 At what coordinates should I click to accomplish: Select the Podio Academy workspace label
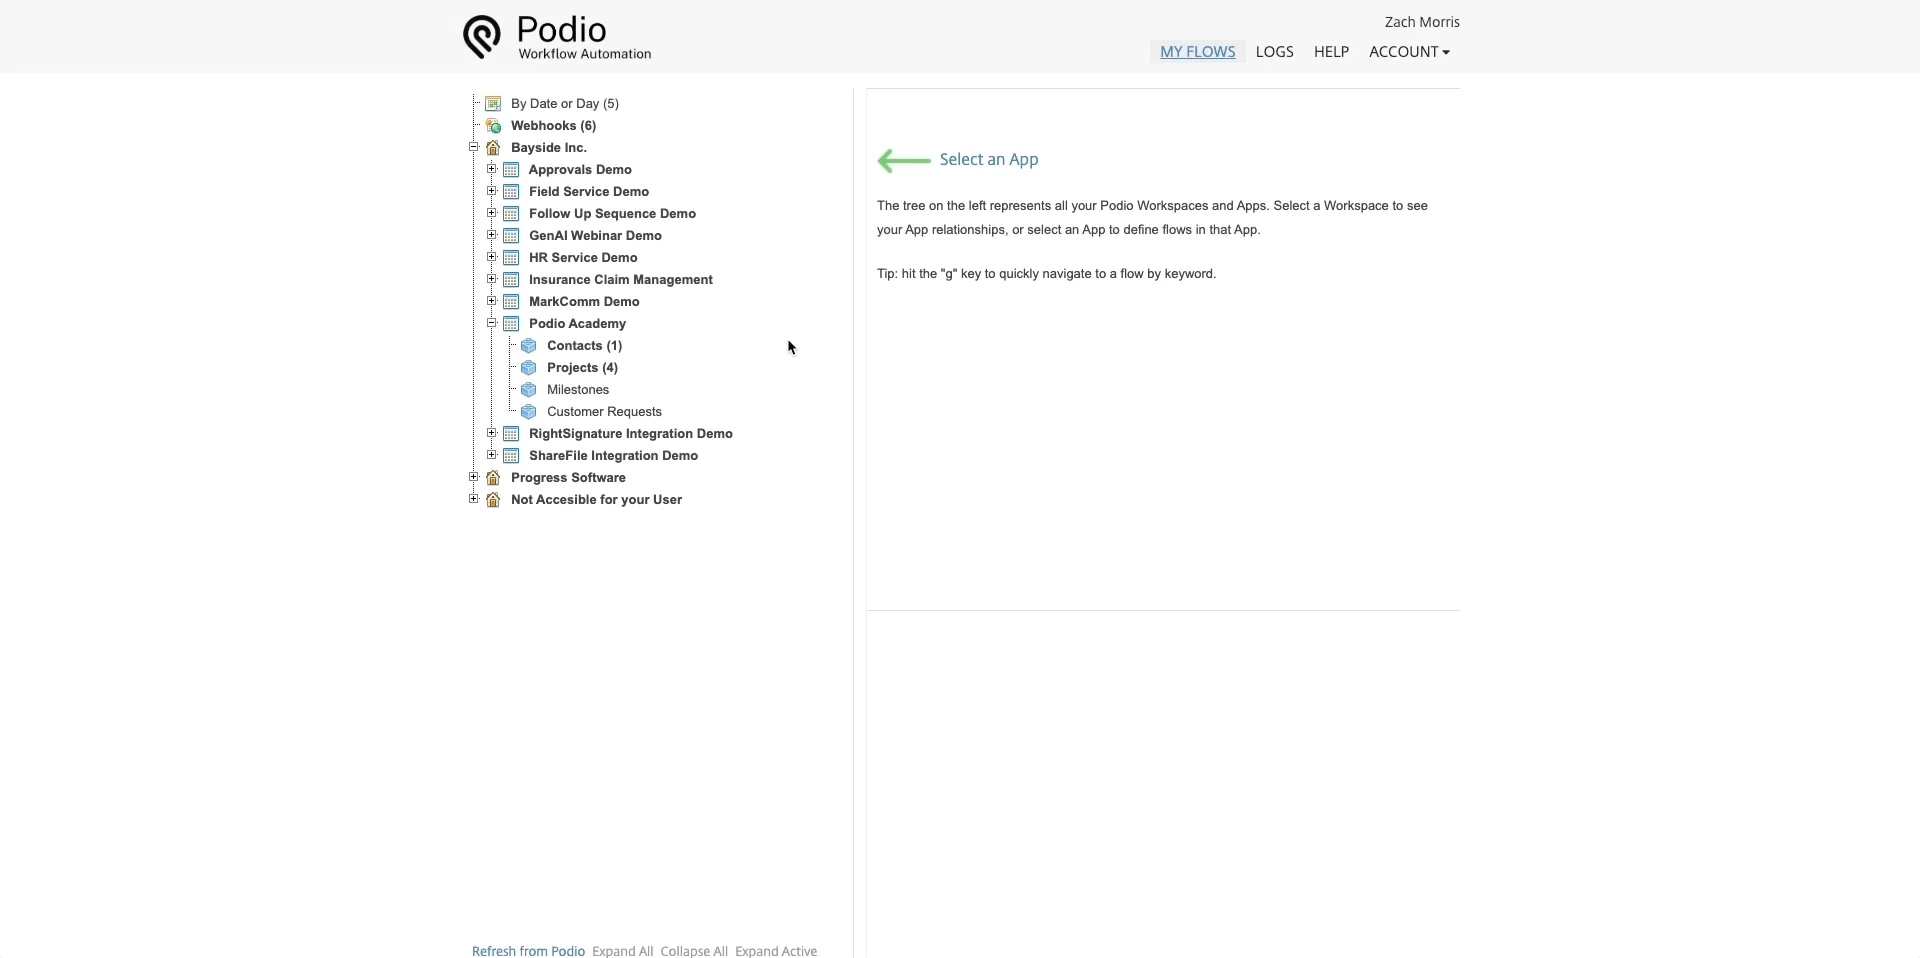[577, 324]
